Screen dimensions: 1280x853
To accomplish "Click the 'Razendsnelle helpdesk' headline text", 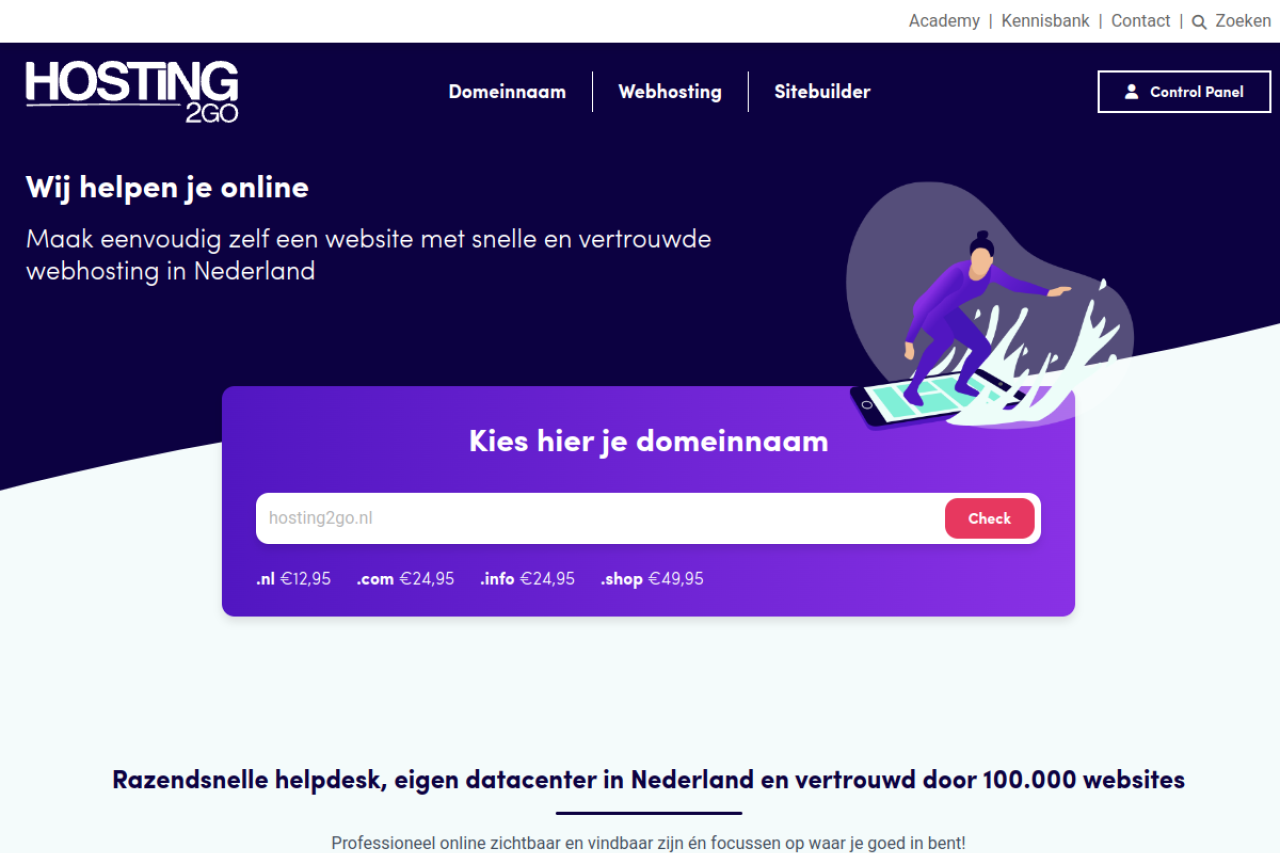I will click(648, 779).
